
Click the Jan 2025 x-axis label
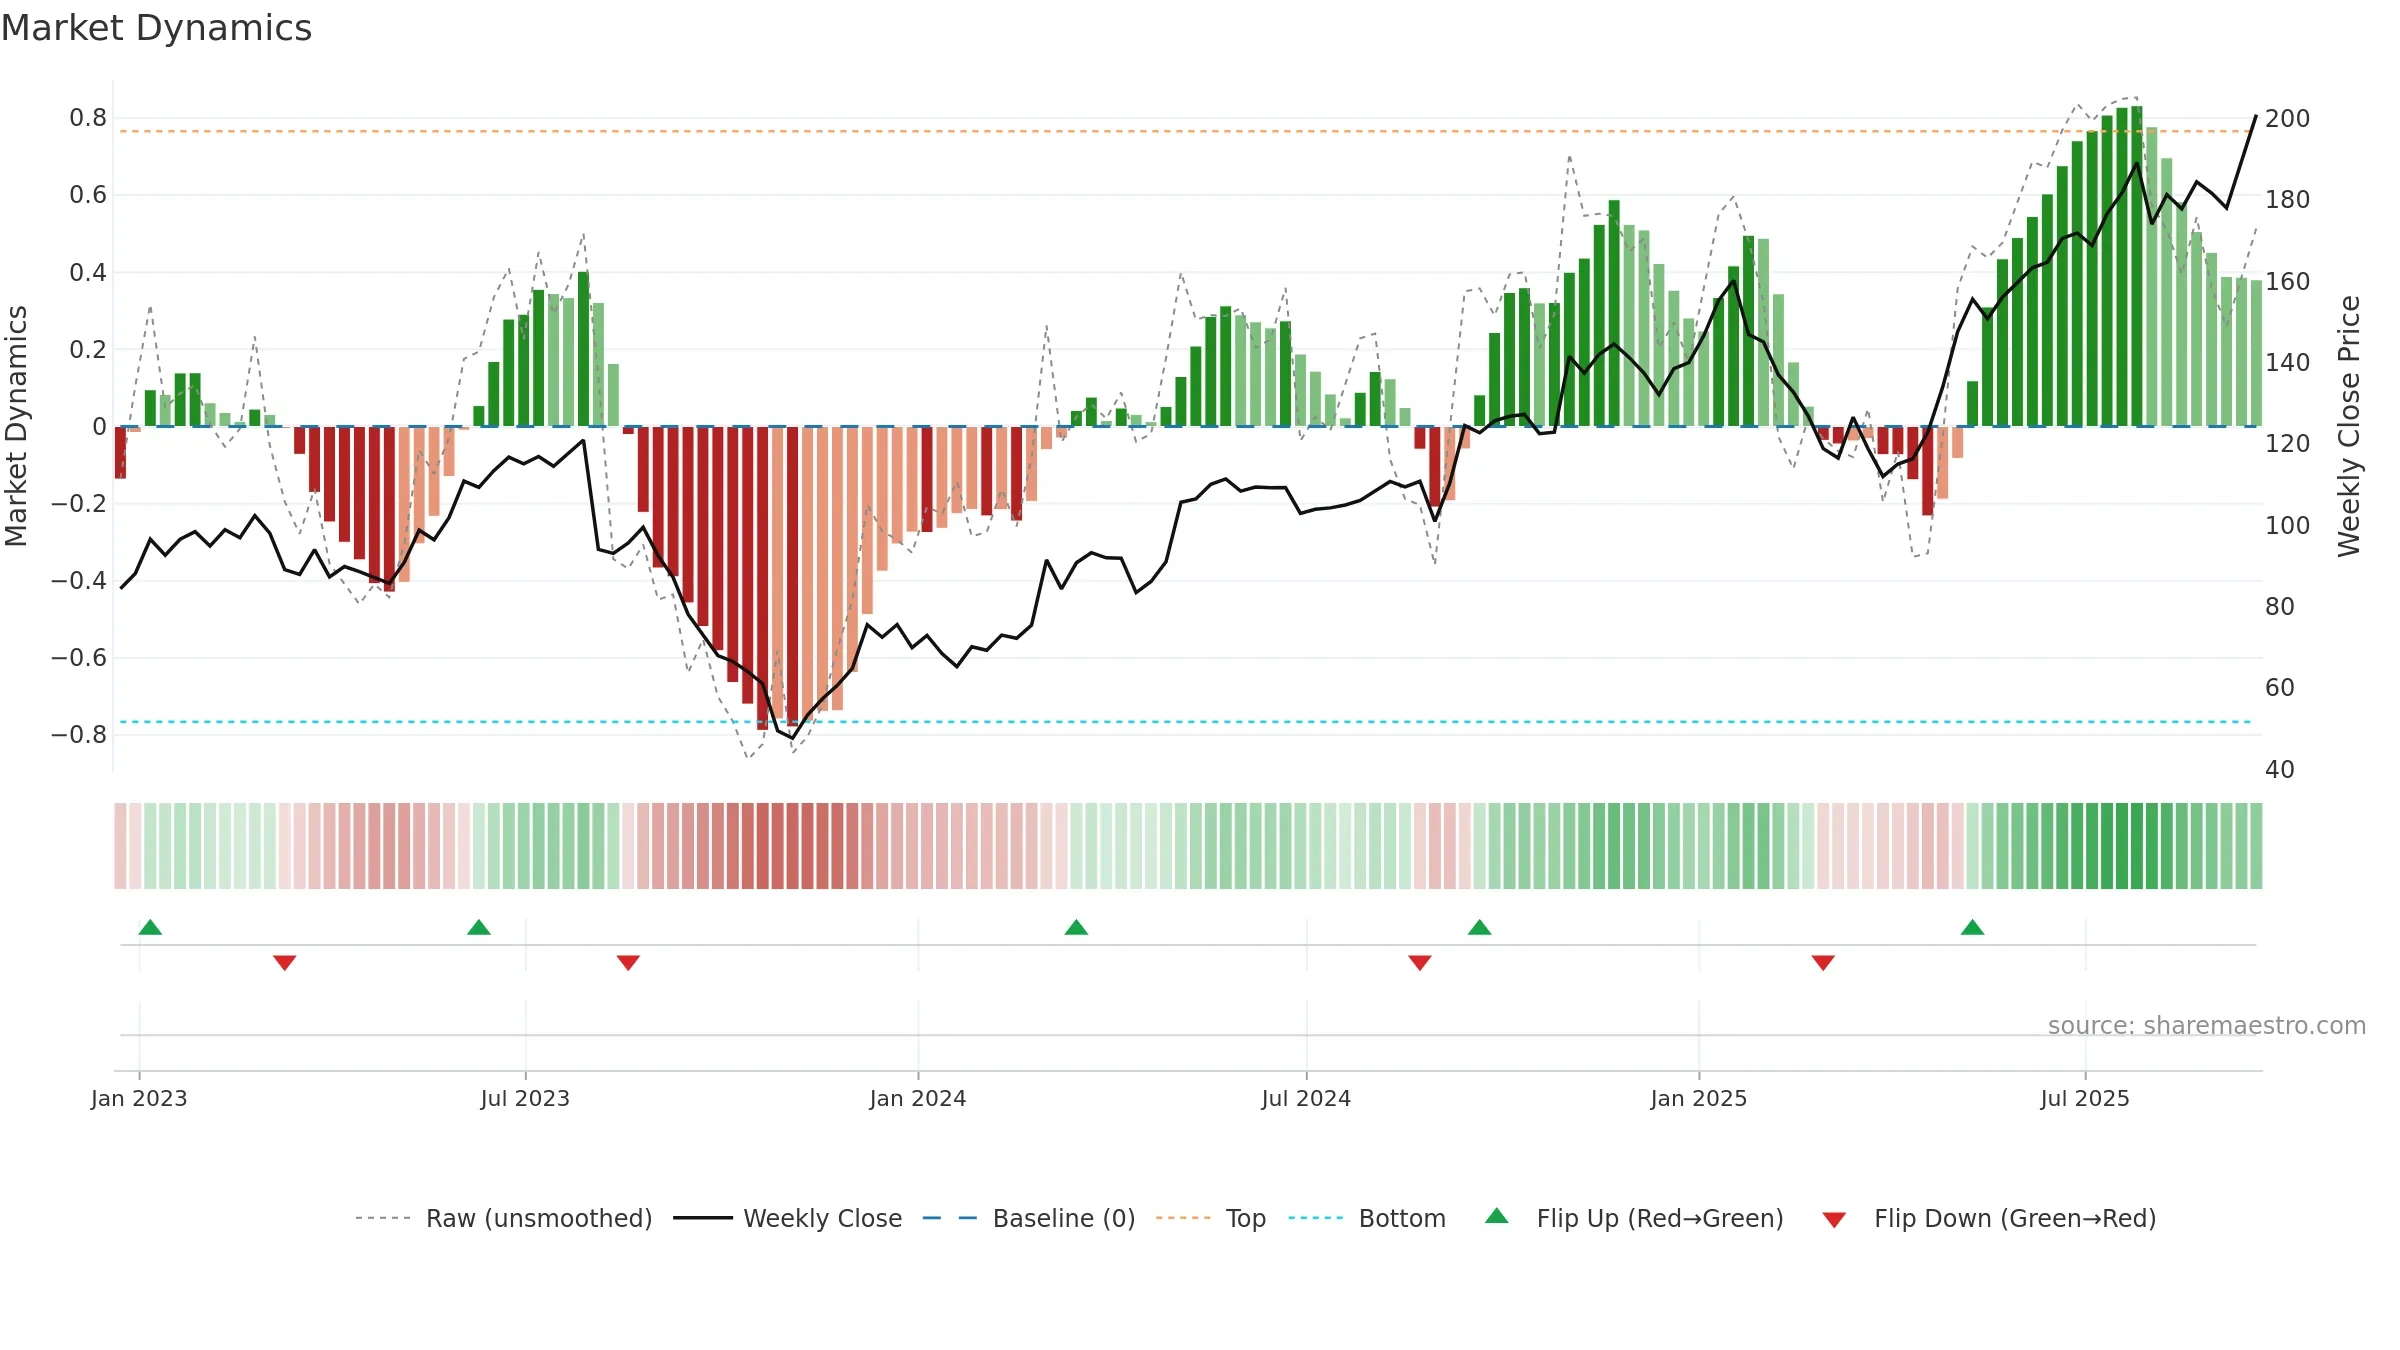click(1699, 1098)
